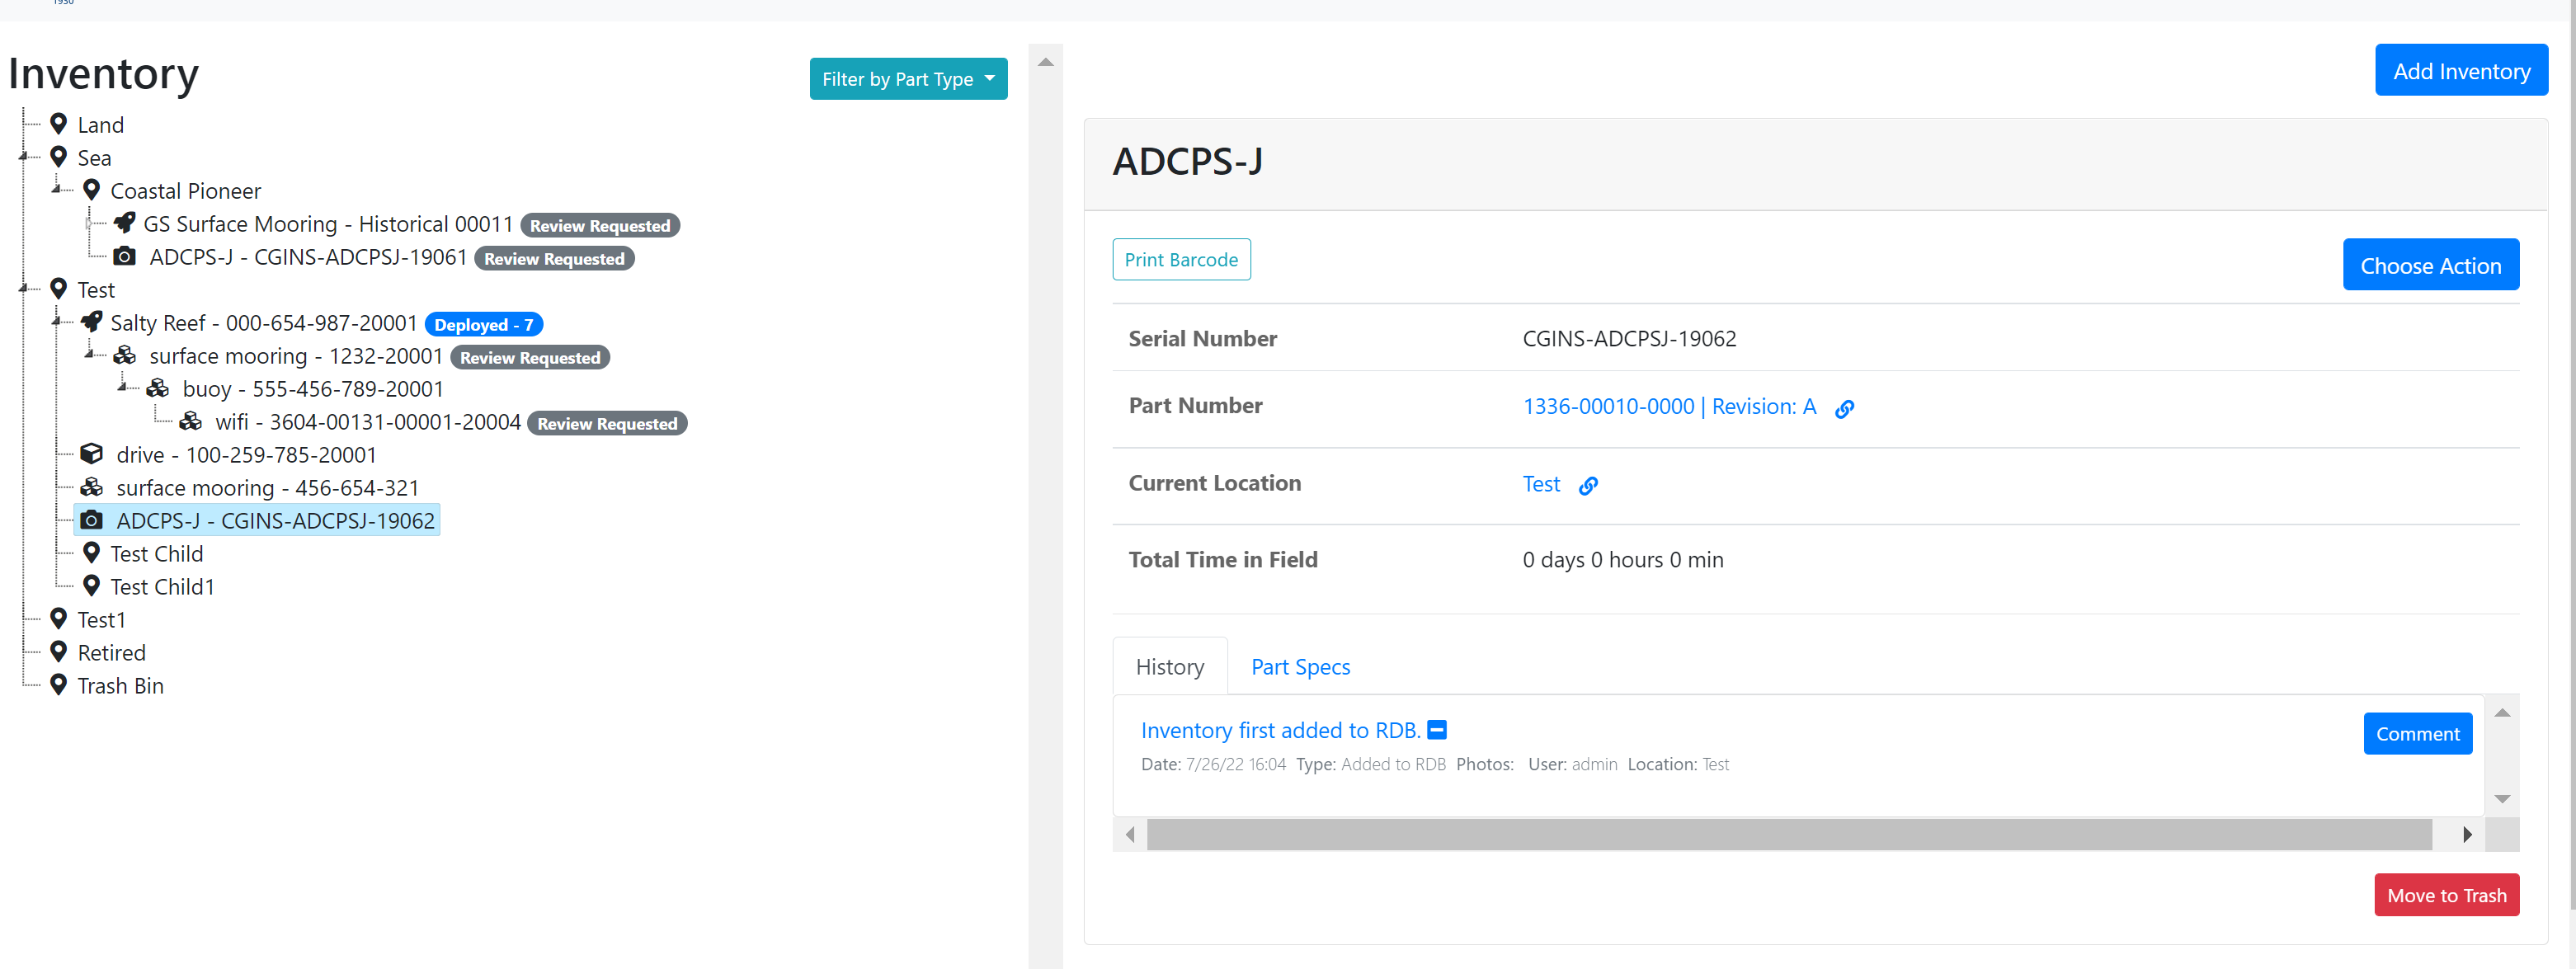
Task: Click the Move to Trash button
Action: click(x=2447, y=894)
